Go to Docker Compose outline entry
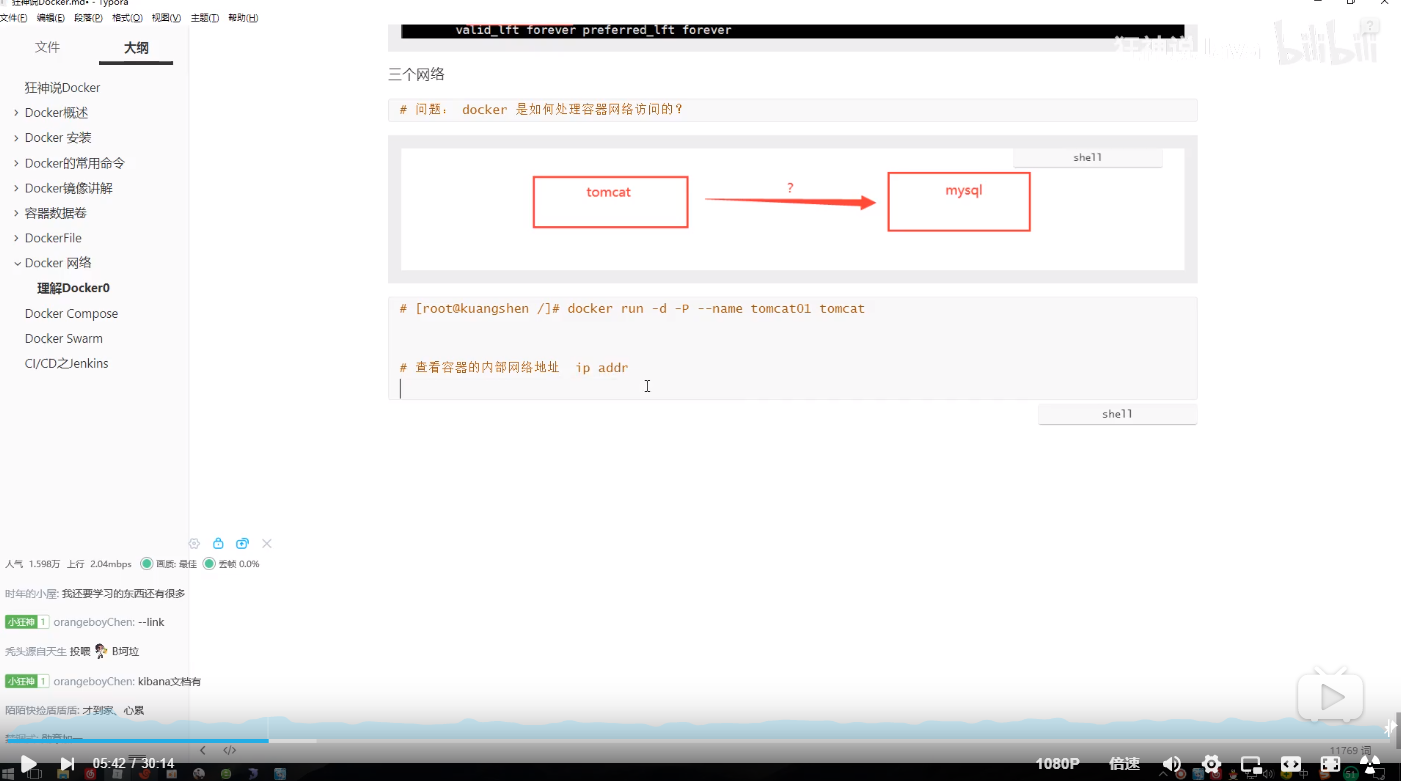This screenshot has height=781, width=1401. pos(71,314)
